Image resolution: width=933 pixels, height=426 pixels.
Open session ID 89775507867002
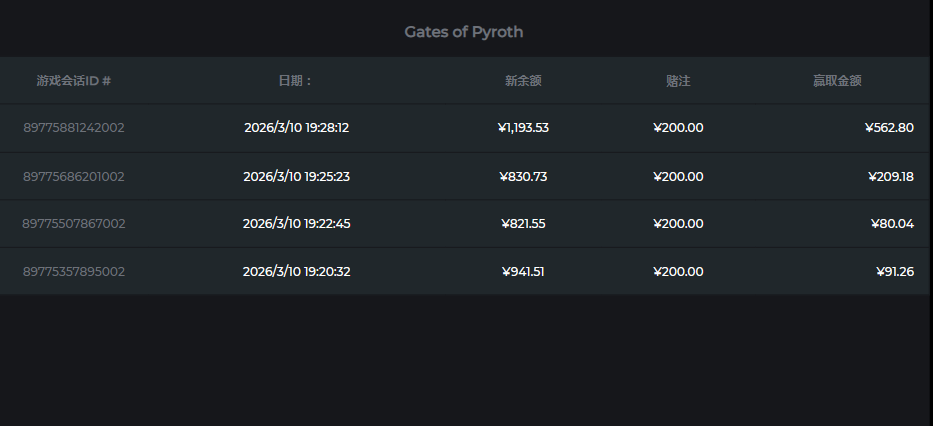(74, 224)
